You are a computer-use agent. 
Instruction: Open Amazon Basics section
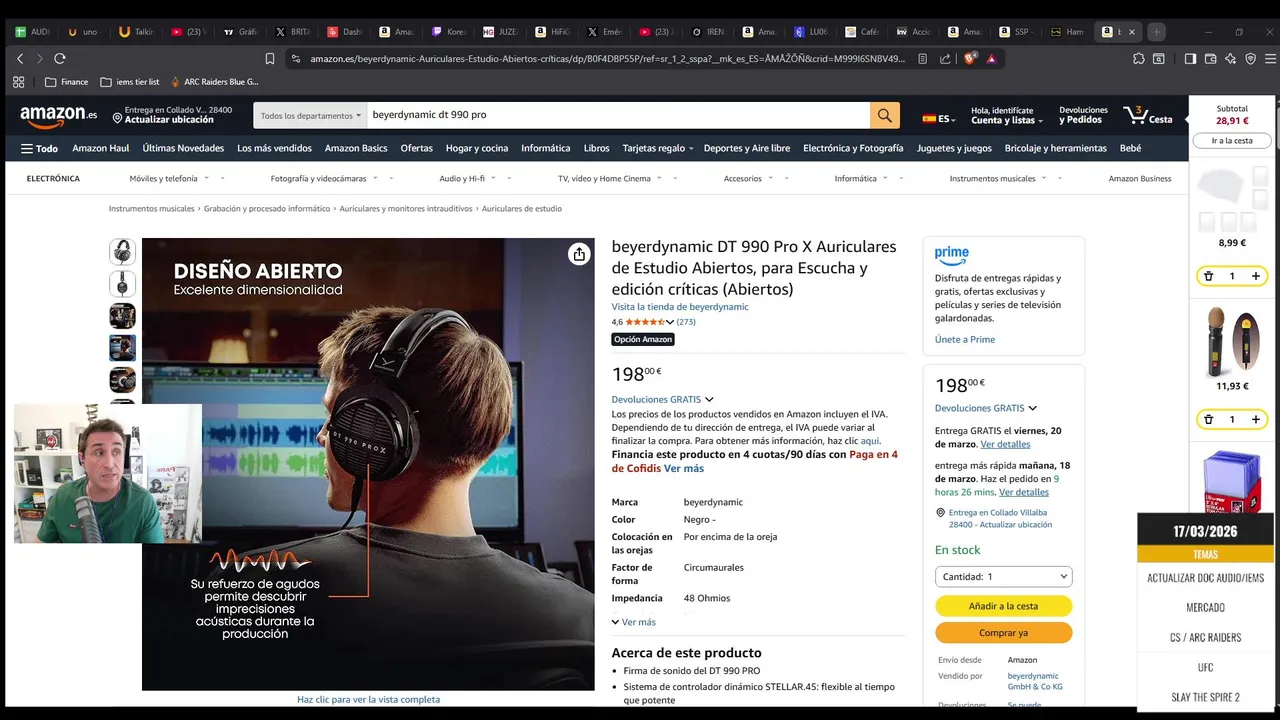(356, 148)
